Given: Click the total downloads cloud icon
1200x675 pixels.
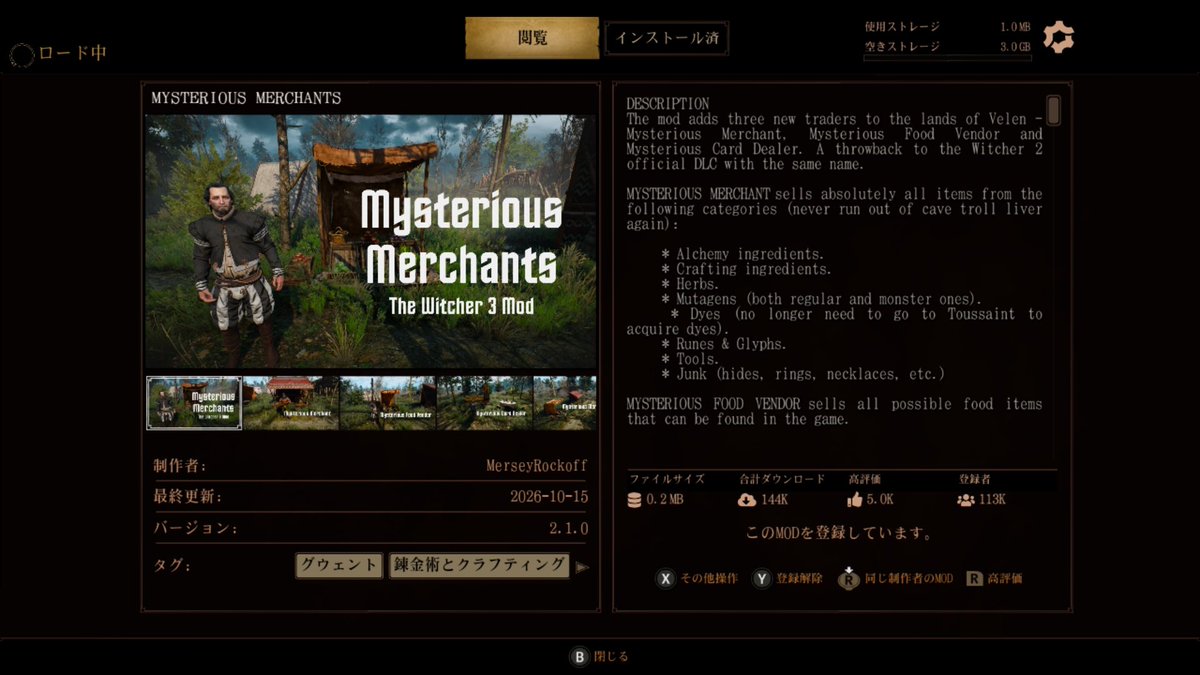Looking at the screenshot, I should (747, 500).
